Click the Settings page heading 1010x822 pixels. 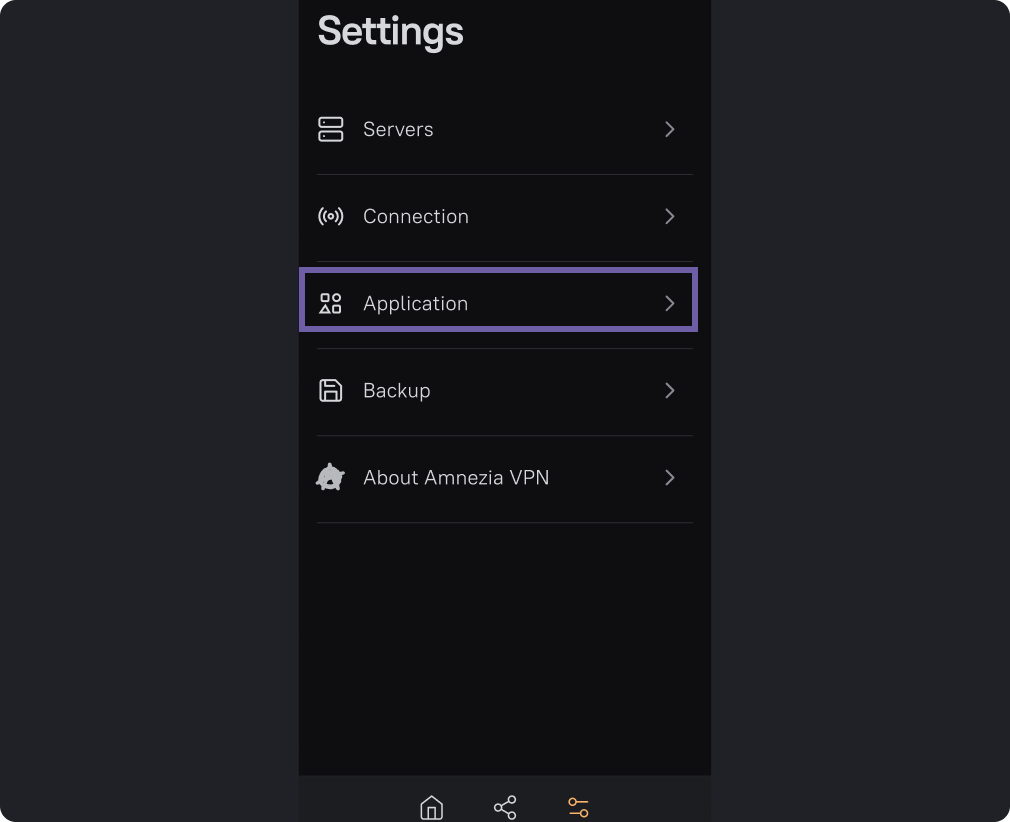(390, 32)
